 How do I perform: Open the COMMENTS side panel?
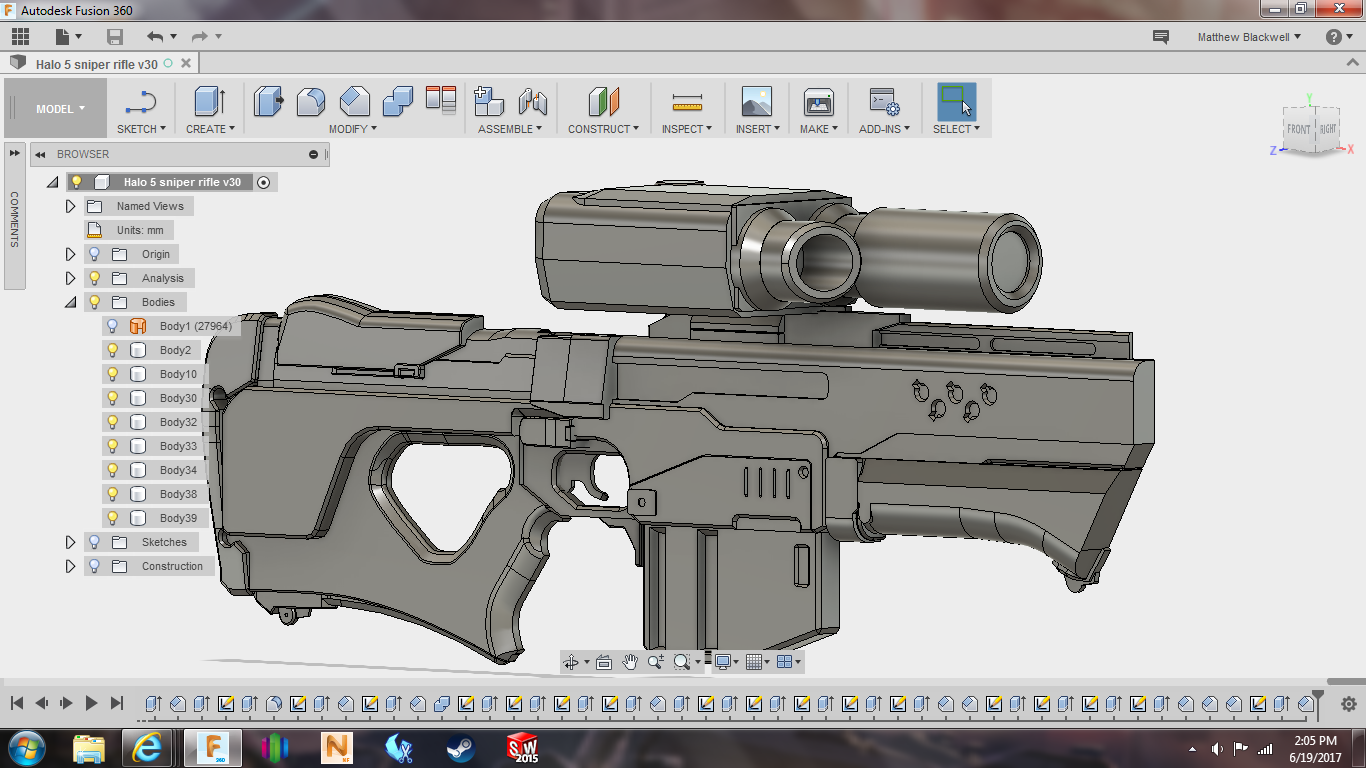point(15,219)
